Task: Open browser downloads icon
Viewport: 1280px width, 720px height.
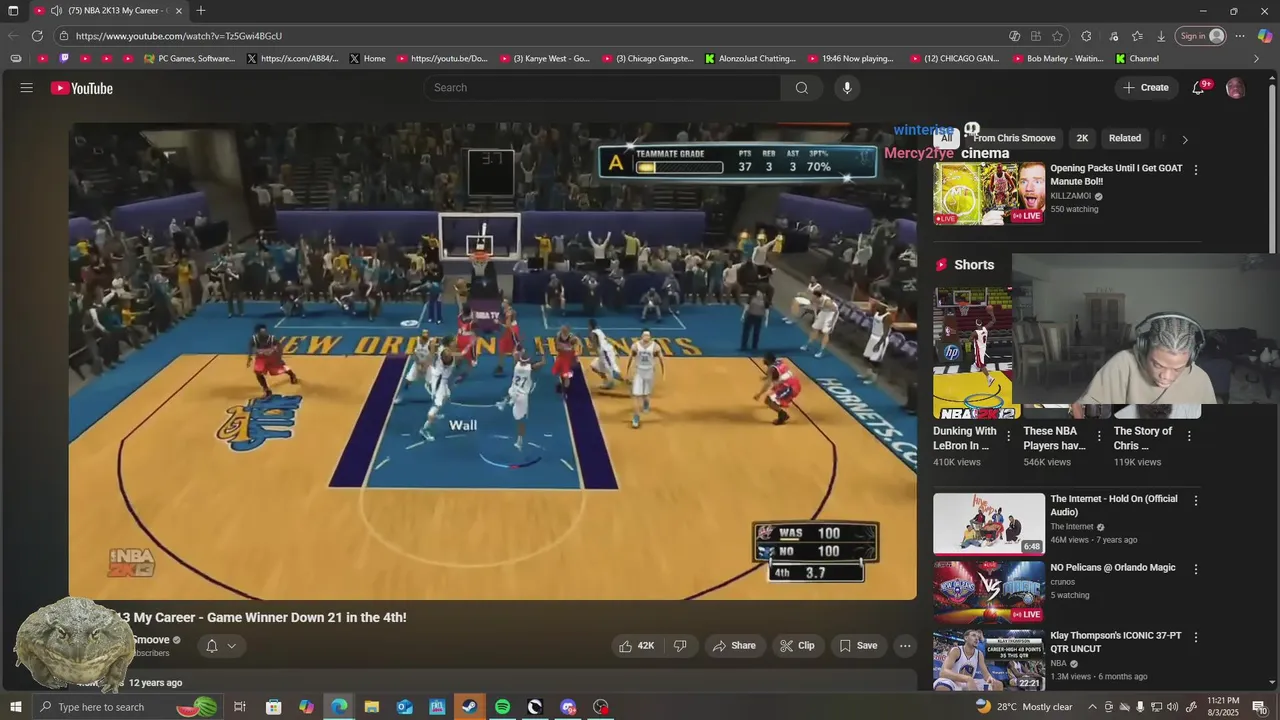Action: pyautogui.click(x=1161, y=36)
